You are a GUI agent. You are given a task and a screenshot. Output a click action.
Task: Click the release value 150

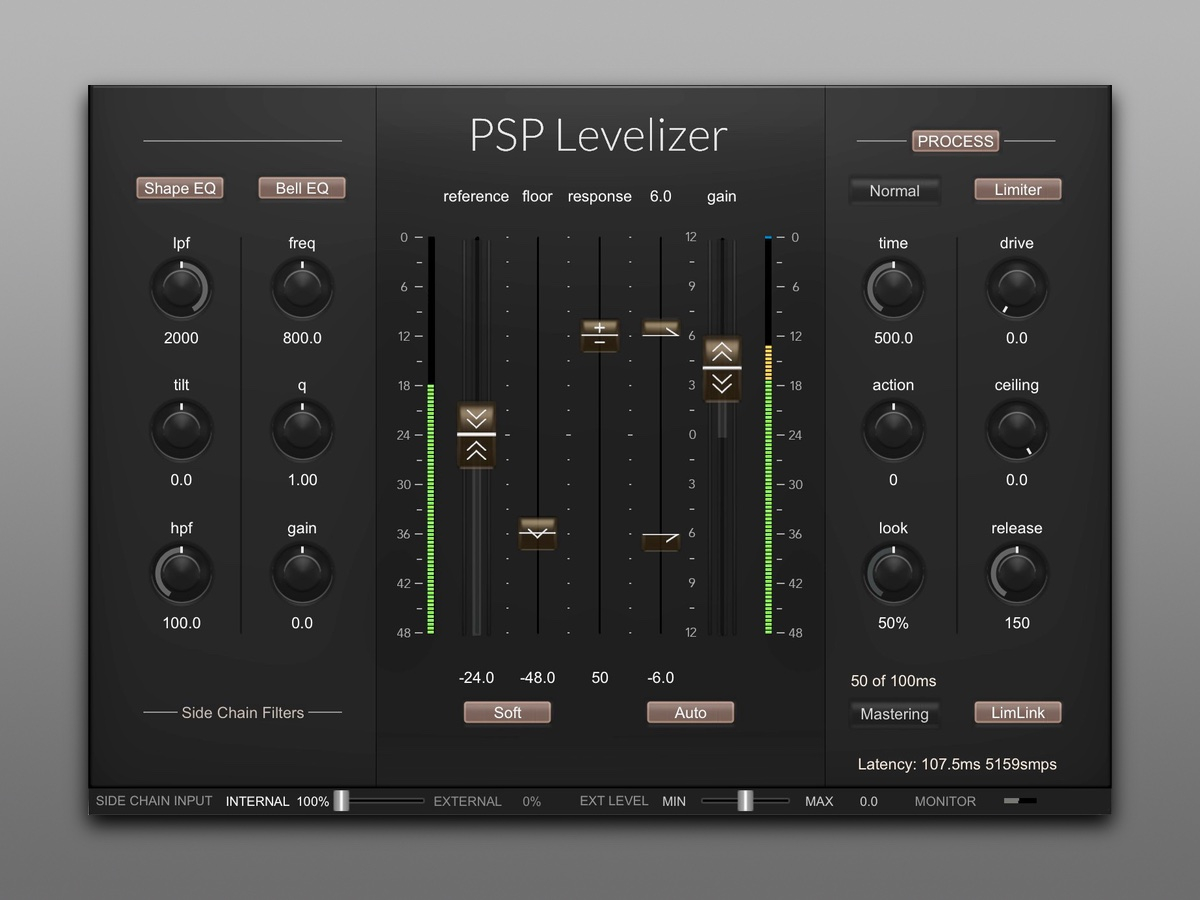pyautogui.click(x=1017, y=623)
